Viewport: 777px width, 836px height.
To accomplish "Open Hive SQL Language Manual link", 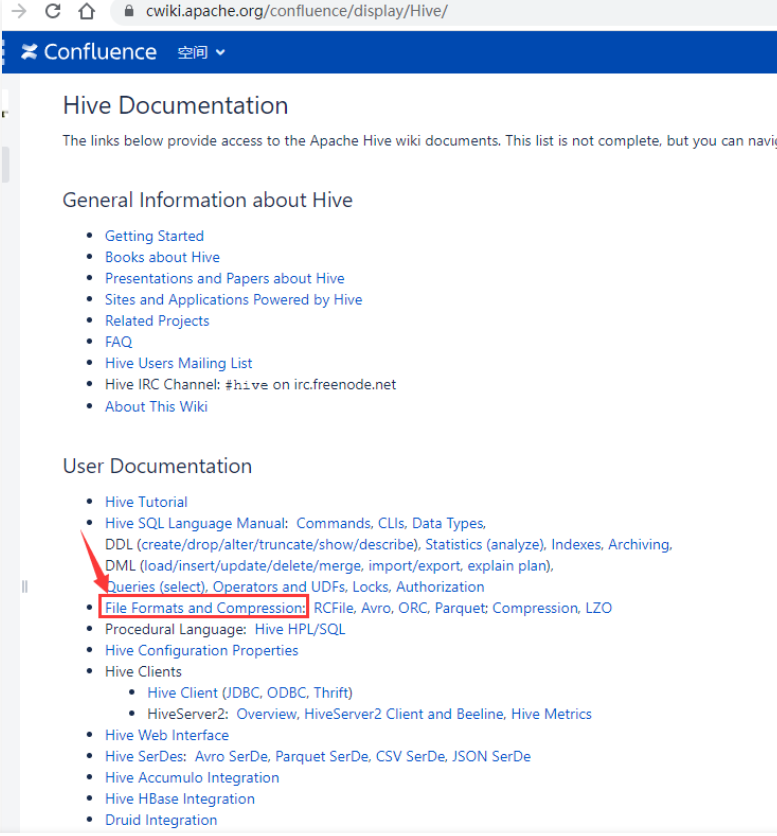I will coord(196,524).
